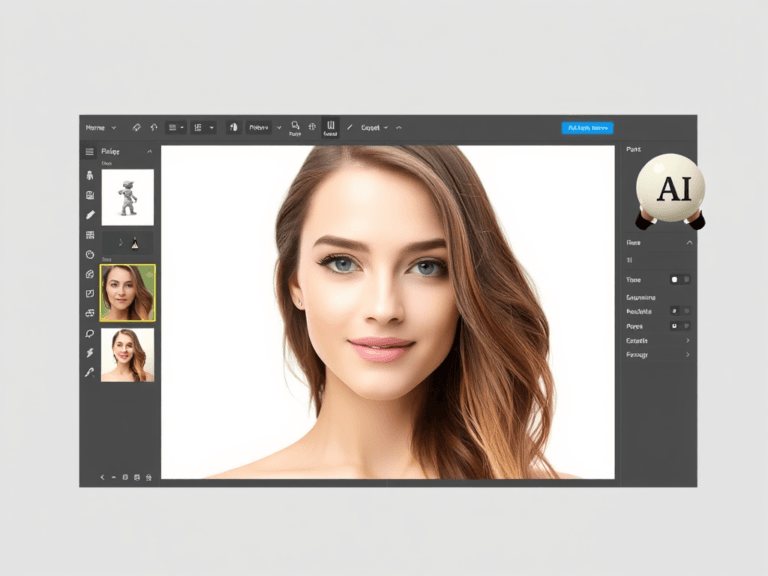Viewport: 768px width, 576px height.
Task: Click the minus icon at the panel bottom
Action: 114,477
